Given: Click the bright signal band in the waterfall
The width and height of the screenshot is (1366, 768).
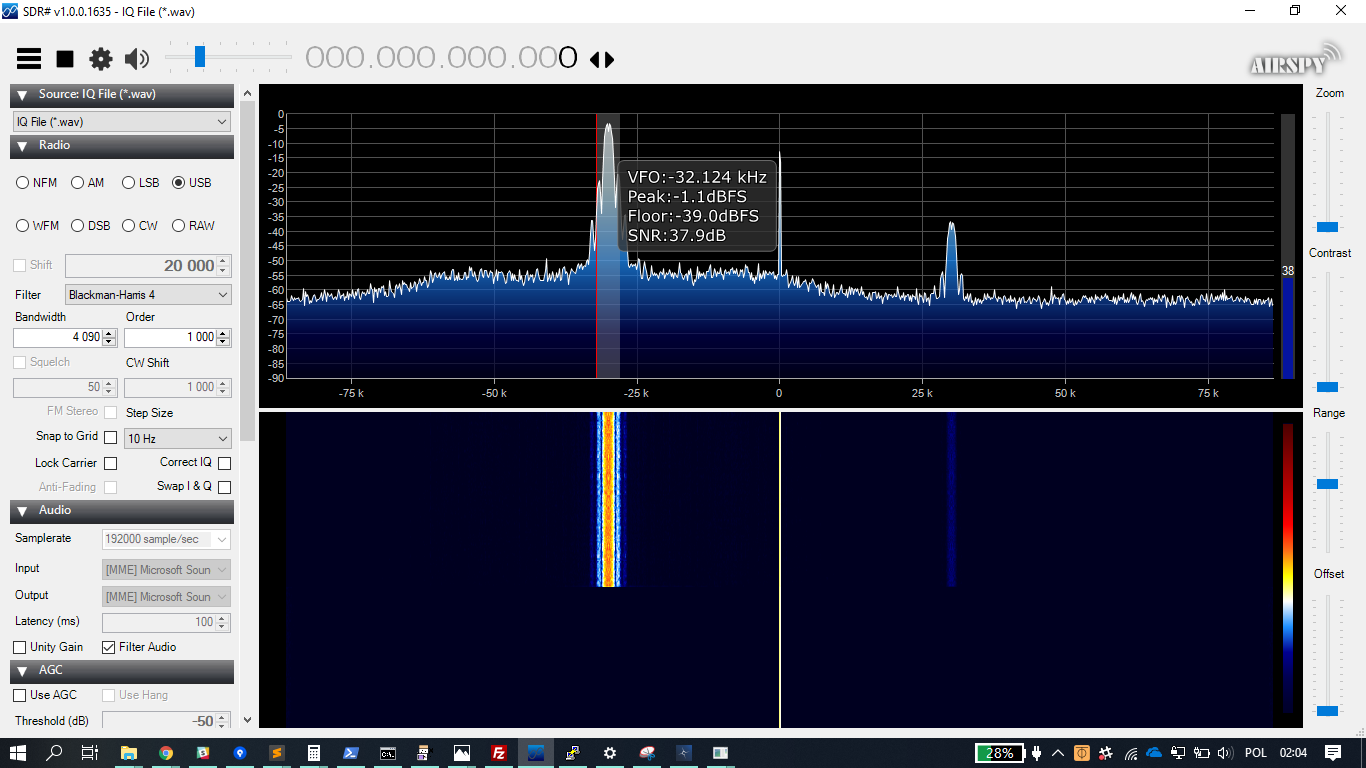Looking at the screenshot, I should [608, 500].
